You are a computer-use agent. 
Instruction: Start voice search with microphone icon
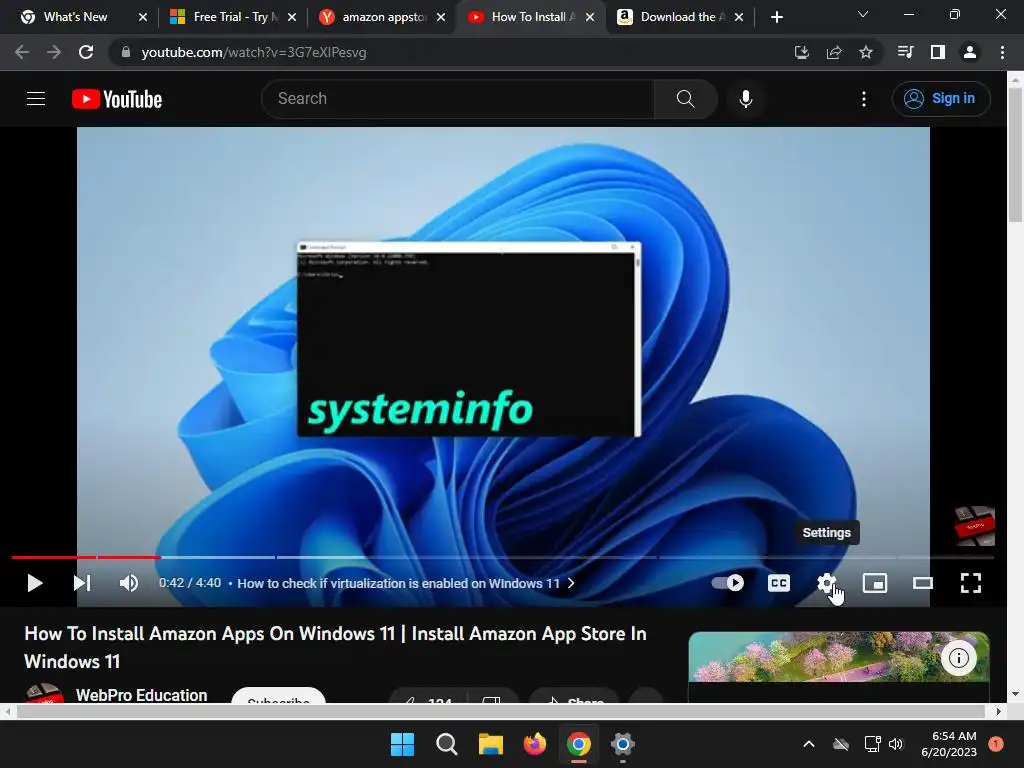point(745,99)
